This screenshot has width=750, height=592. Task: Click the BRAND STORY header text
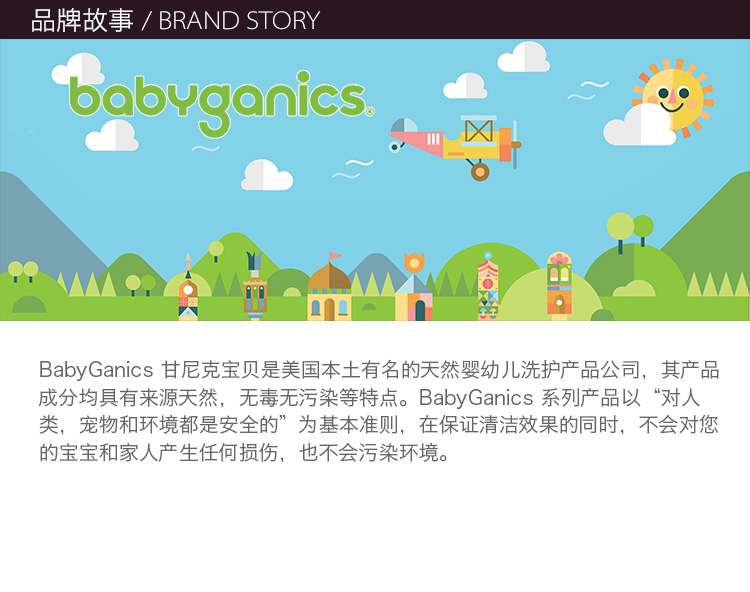tap(239, 21)
